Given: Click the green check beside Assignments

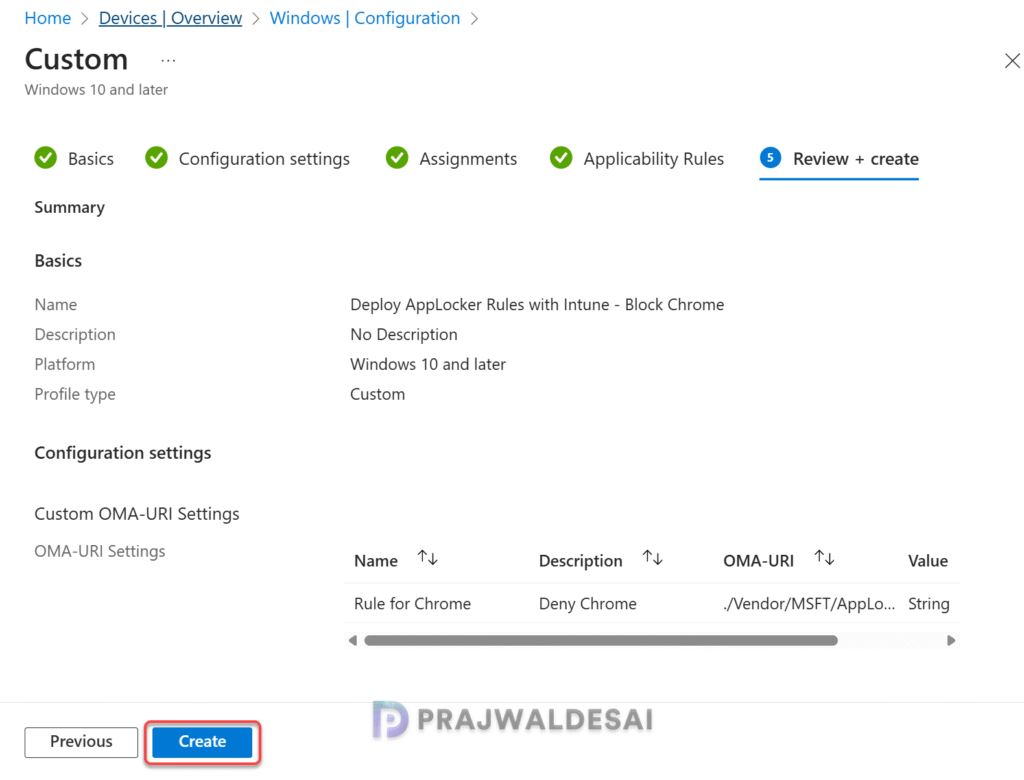Looking at the screenshot, I should [x=397, y=157].
